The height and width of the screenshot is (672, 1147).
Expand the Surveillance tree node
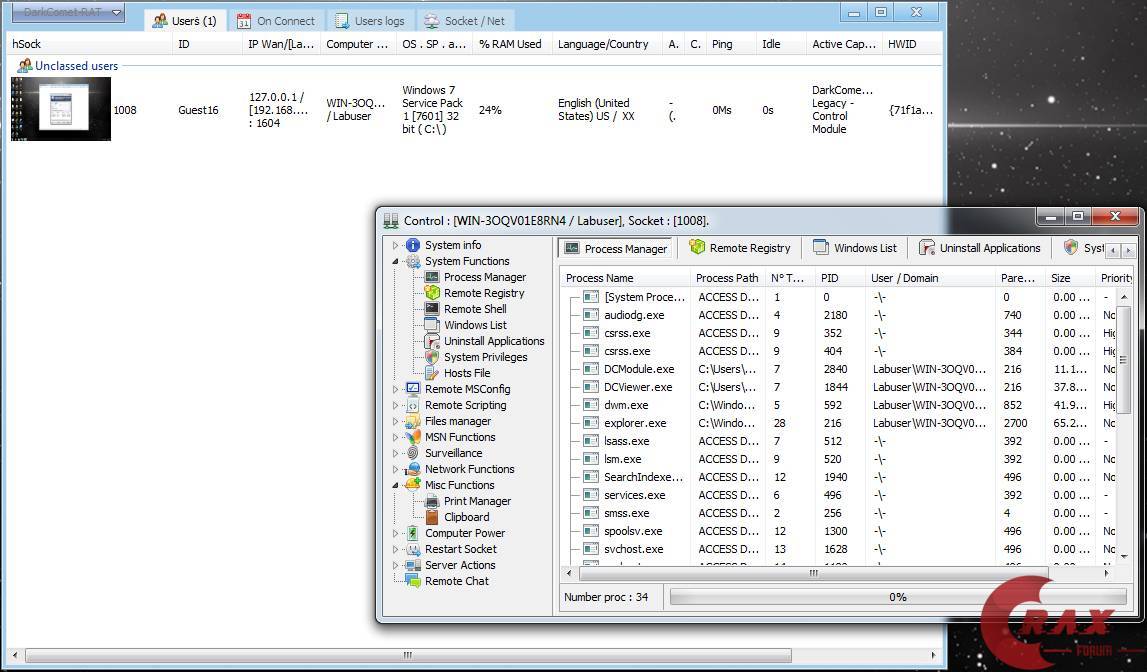click(x=396, y=453)
